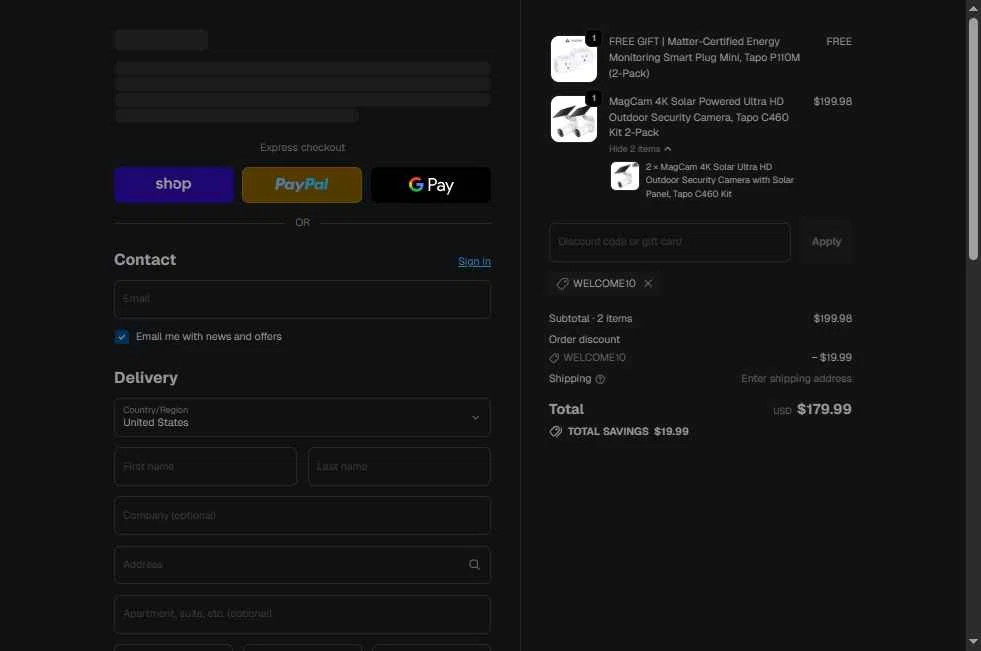Select the Company (optional) field
Screen dimensions: 981x651
coord(303,515)
